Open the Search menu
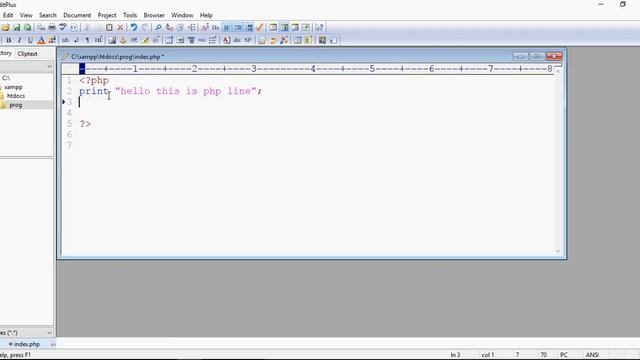The image size is (640, 360). tap(48, 15)
